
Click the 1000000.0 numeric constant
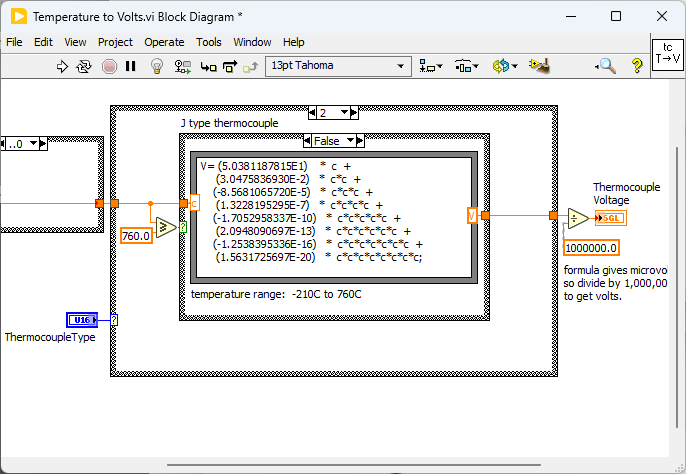pos(591,248)
